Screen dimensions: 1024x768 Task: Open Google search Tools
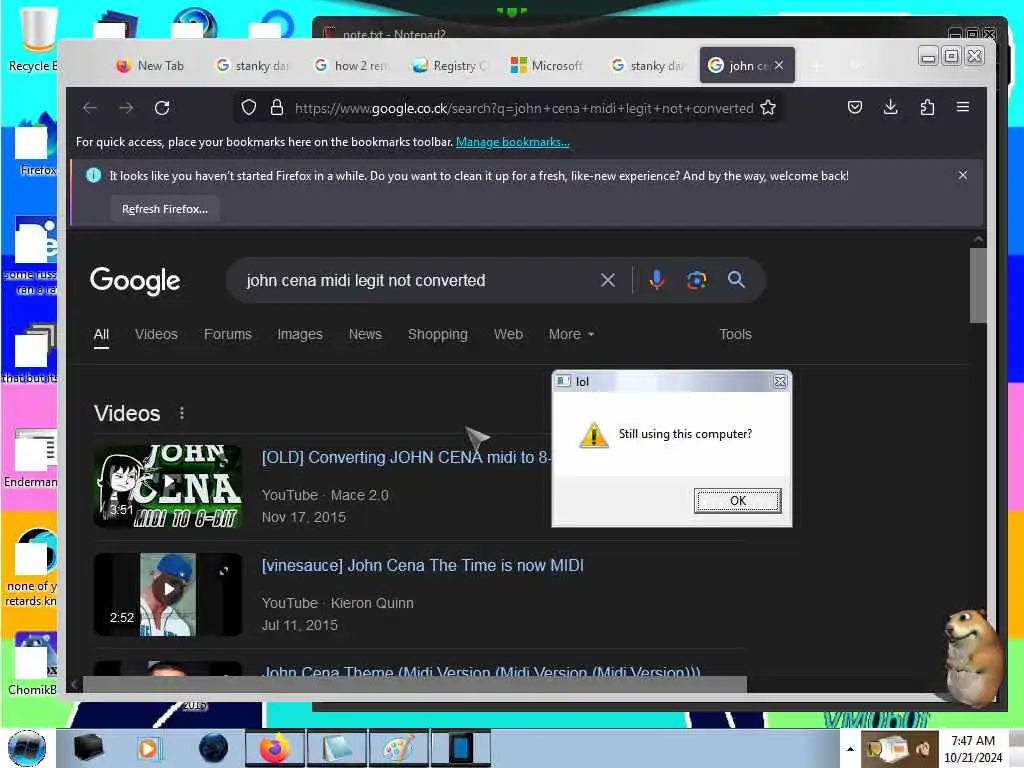click(x=735, y=334)
